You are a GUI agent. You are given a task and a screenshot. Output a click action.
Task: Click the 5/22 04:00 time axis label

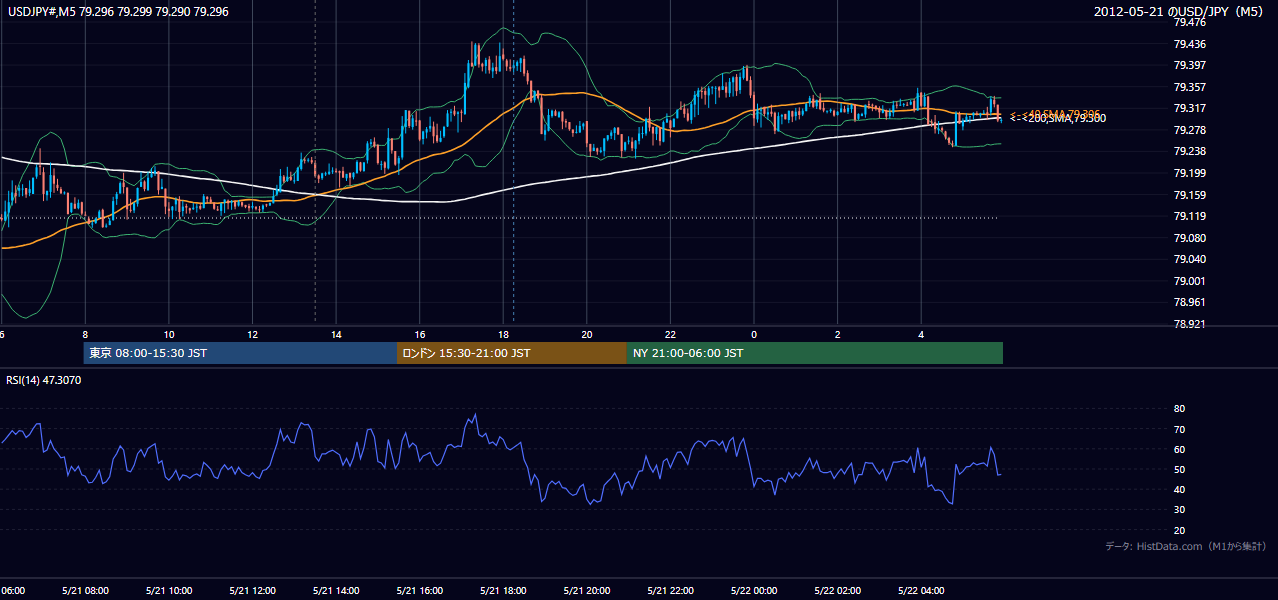tap(921, 590)
